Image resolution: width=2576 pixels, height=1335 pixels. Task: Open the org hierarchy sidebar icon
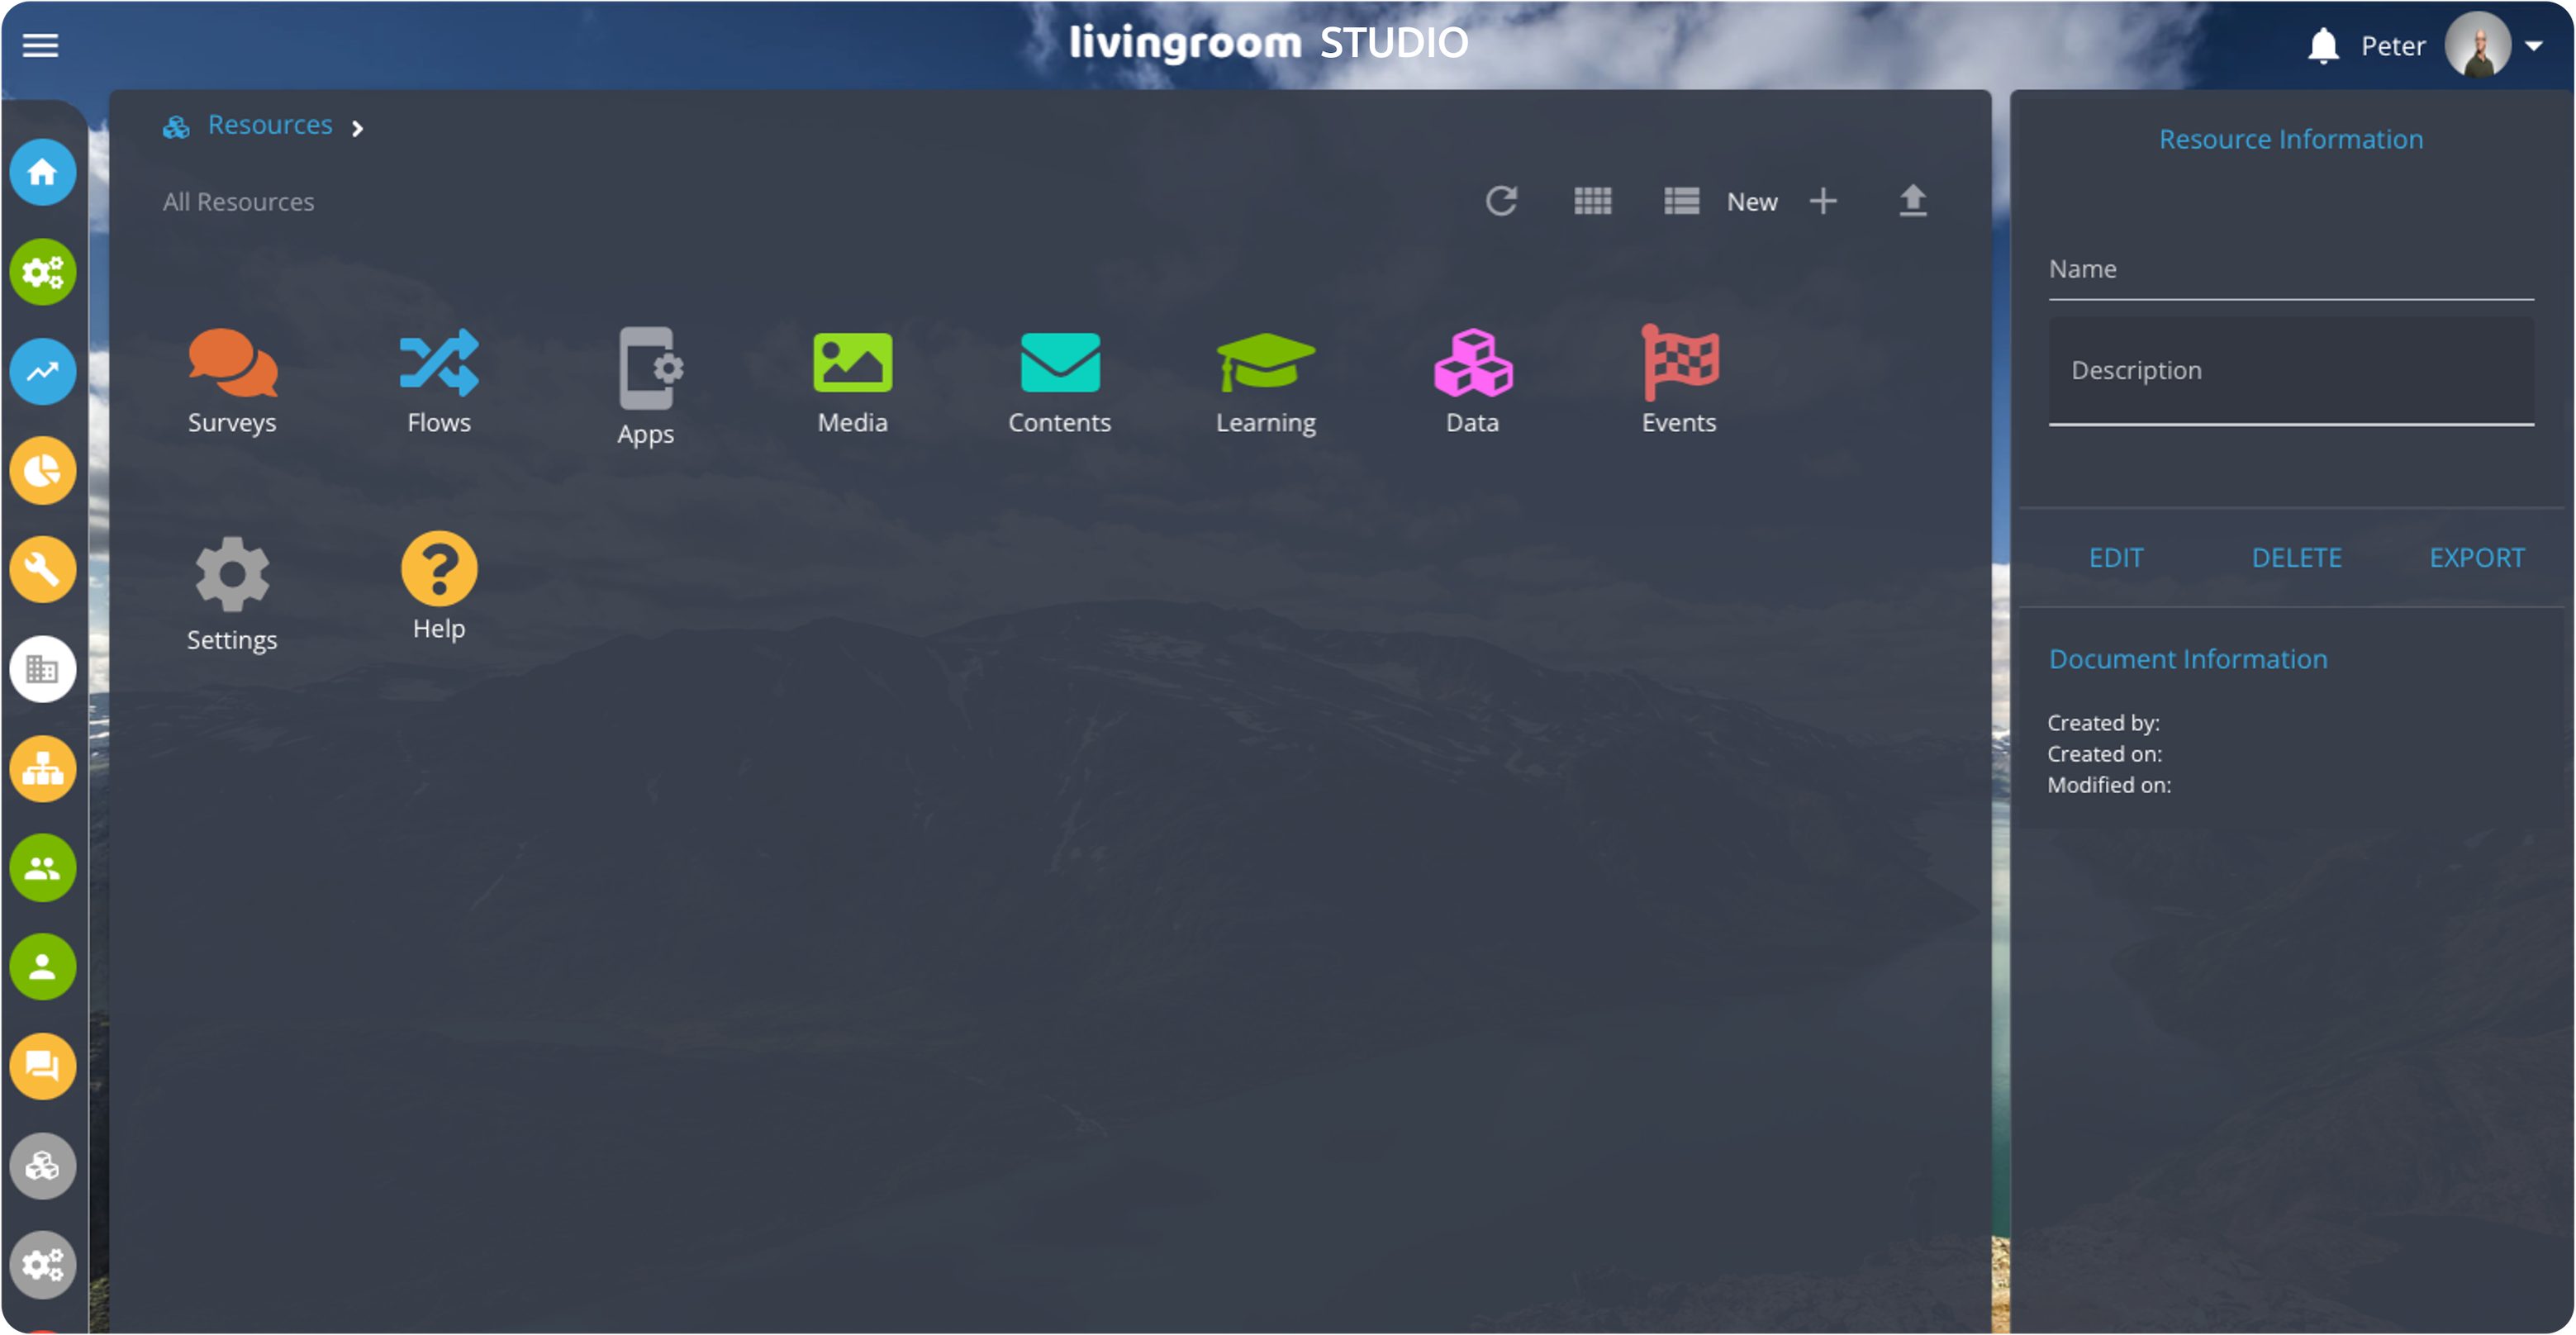[x=43, y=769]
